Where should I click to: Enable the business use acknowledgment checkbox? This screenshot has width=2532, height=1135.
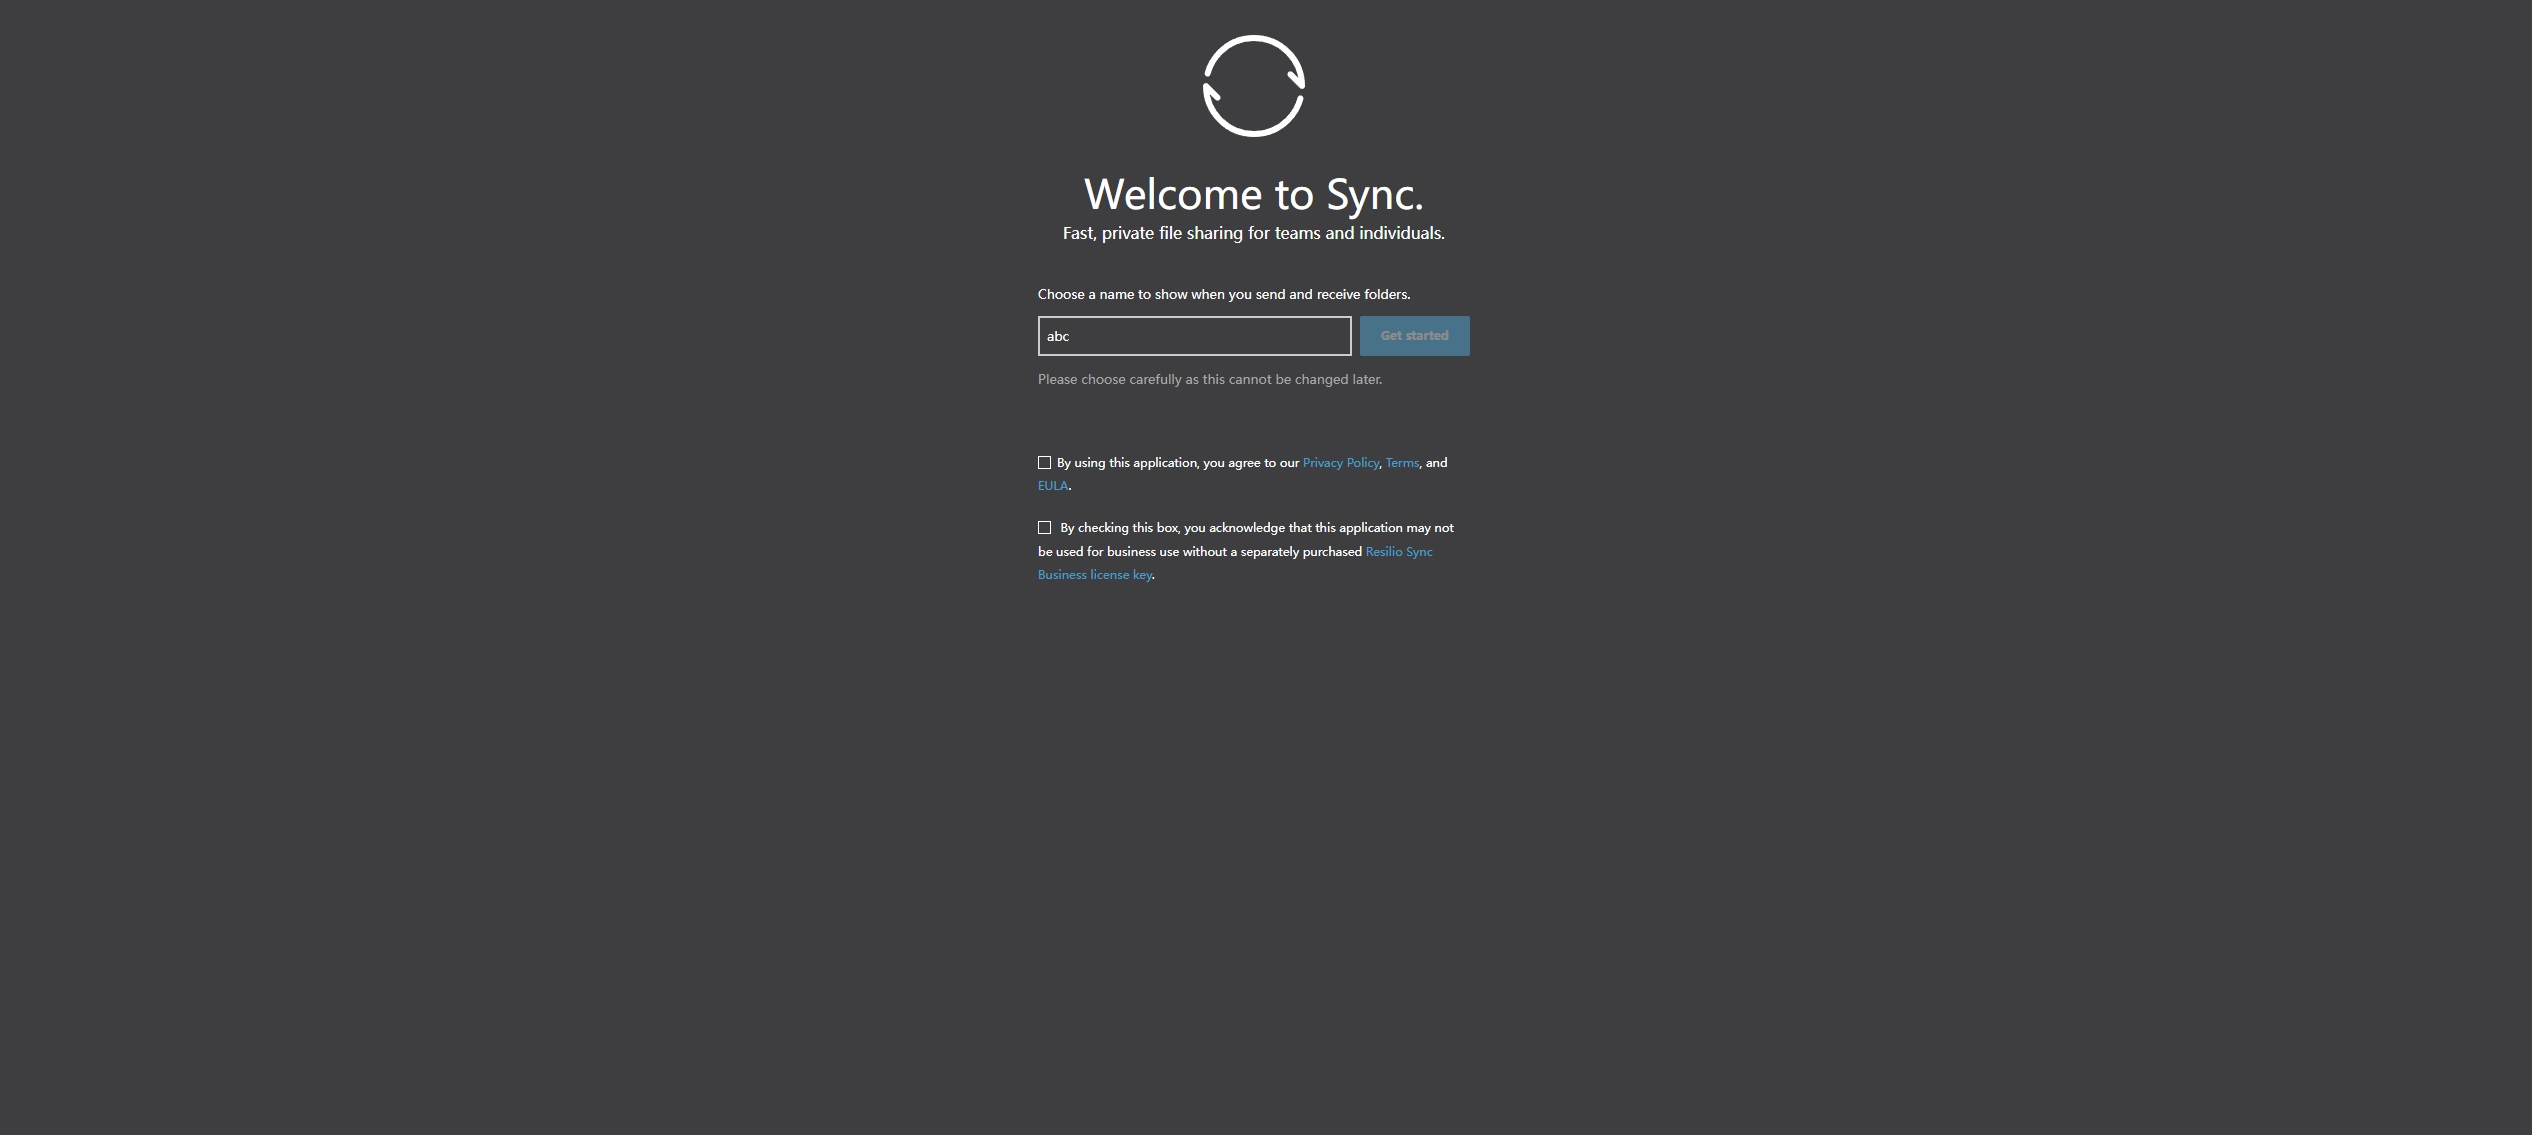(x=1044, y=527)
